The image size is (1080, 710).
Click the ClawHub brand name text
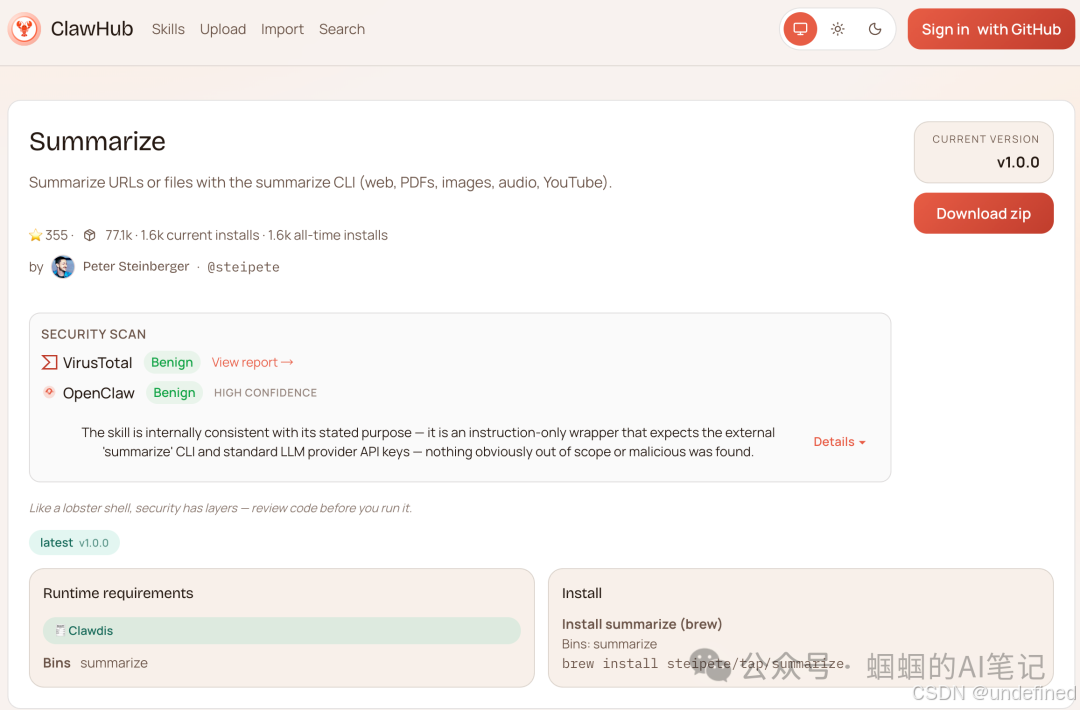pyautogui.click(x=92, y=29)
